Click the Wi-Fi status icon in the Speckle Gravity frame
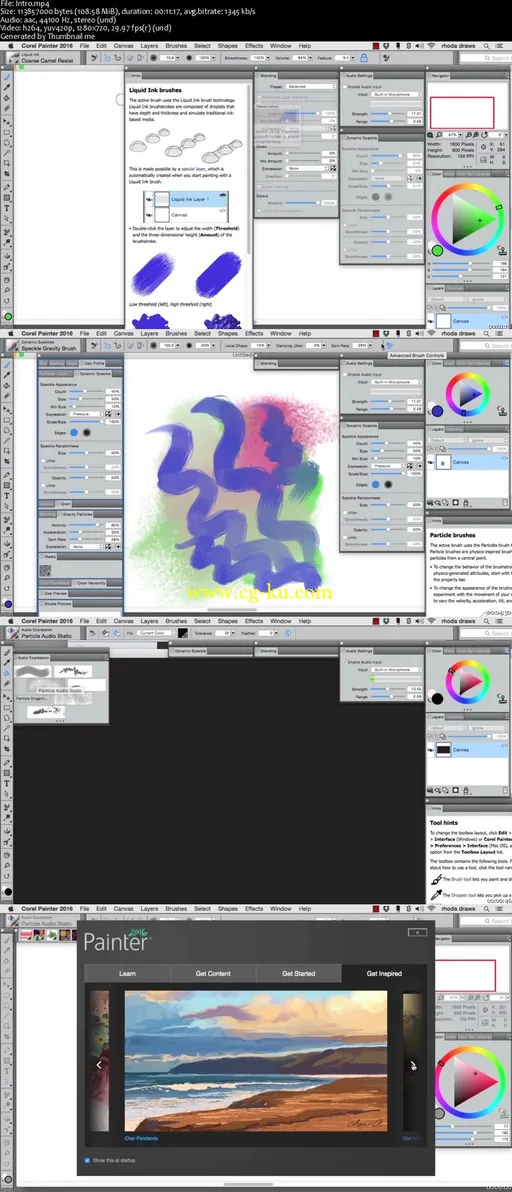This screenshot has width=512, height=1192. (431, 333)
